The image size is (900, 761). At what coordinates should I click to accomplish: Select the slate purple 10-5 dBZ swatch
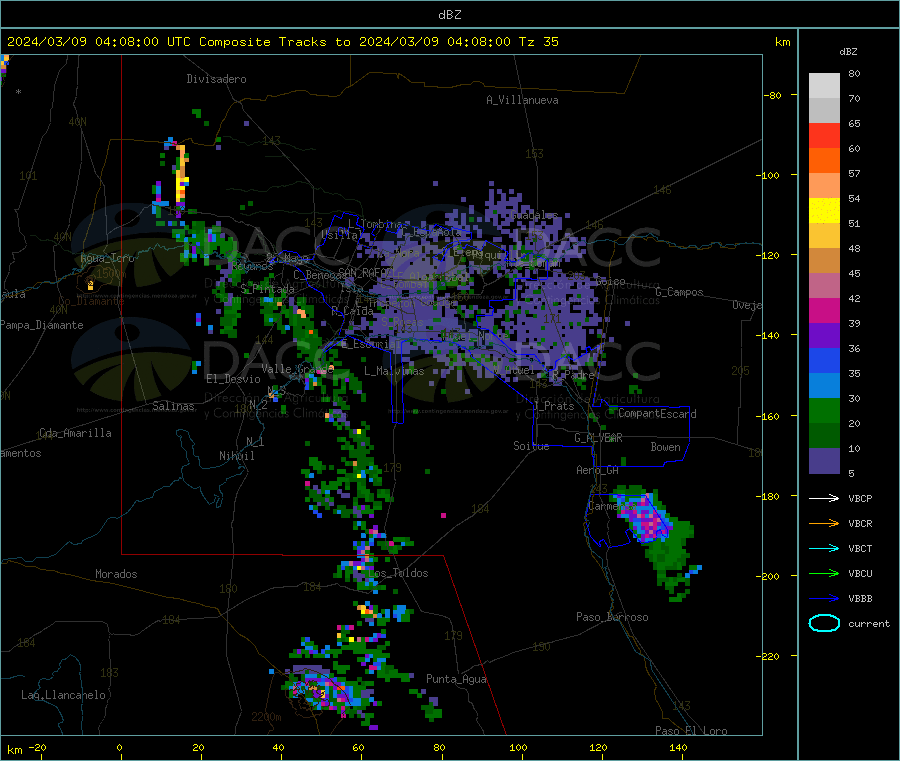tap(824, 460)
